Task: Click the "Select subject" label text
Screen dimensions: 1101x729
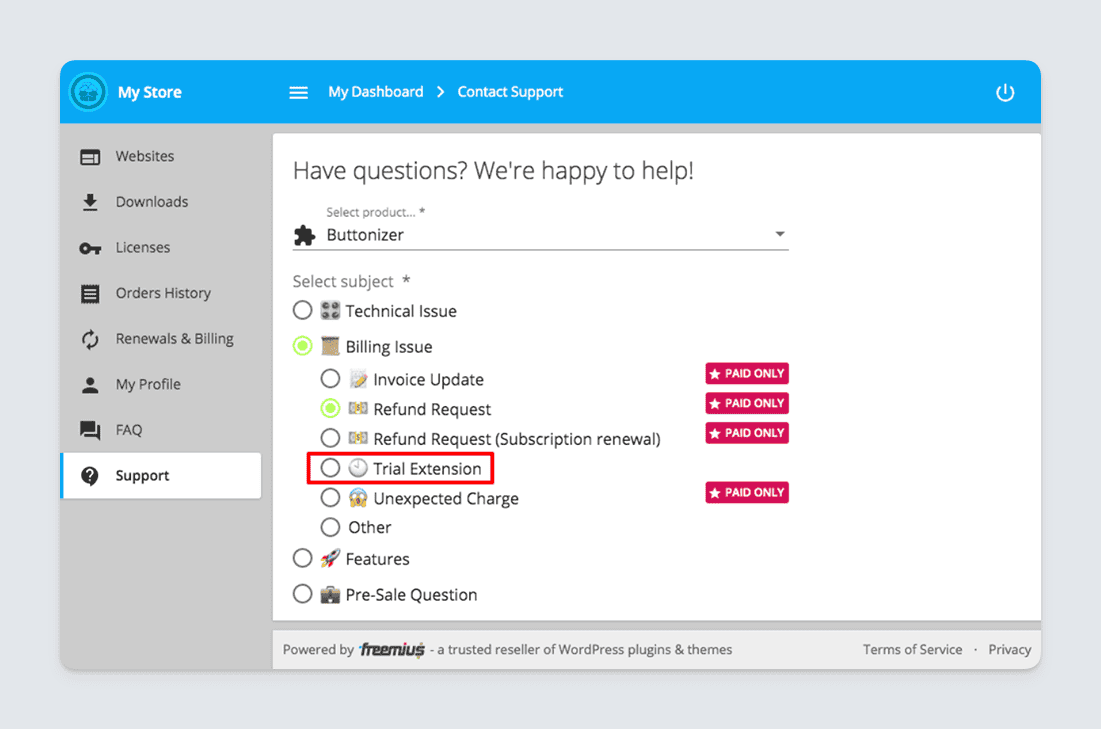Action: click(343, 282)
